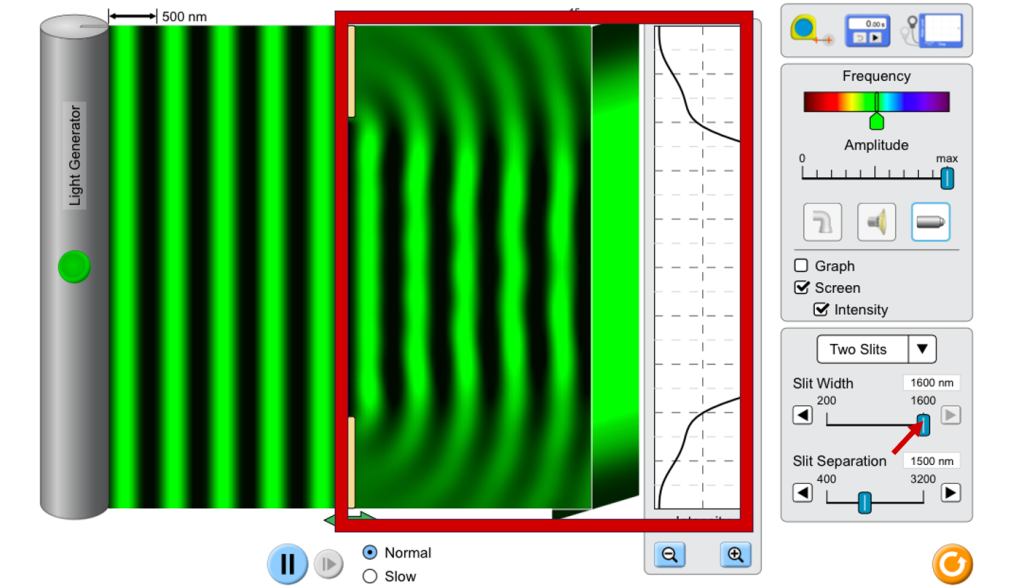This screenshot has width=1024, height=586.
Task: Increase Slit Separation with right arrow
Action: [950, 493]
